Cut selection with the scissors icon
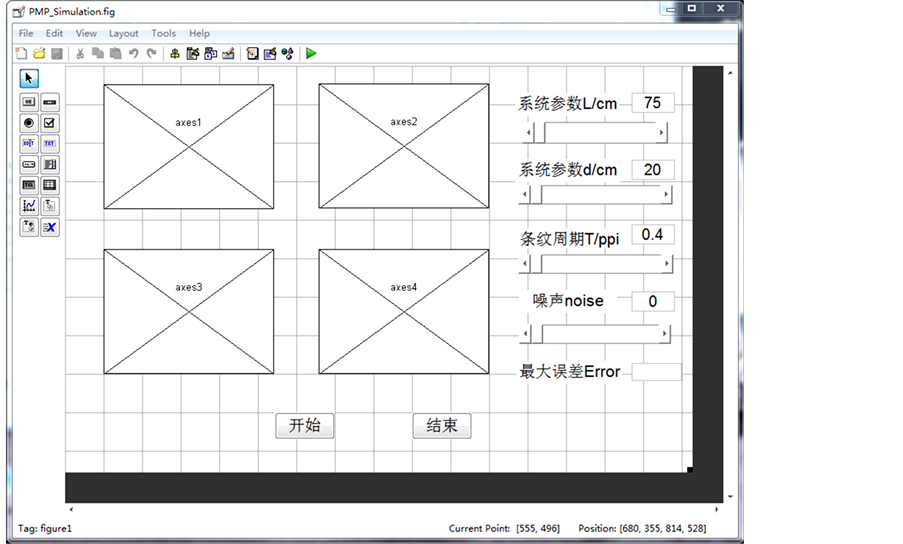Screen dimensions: 903x544 click(x=80, y=54)
